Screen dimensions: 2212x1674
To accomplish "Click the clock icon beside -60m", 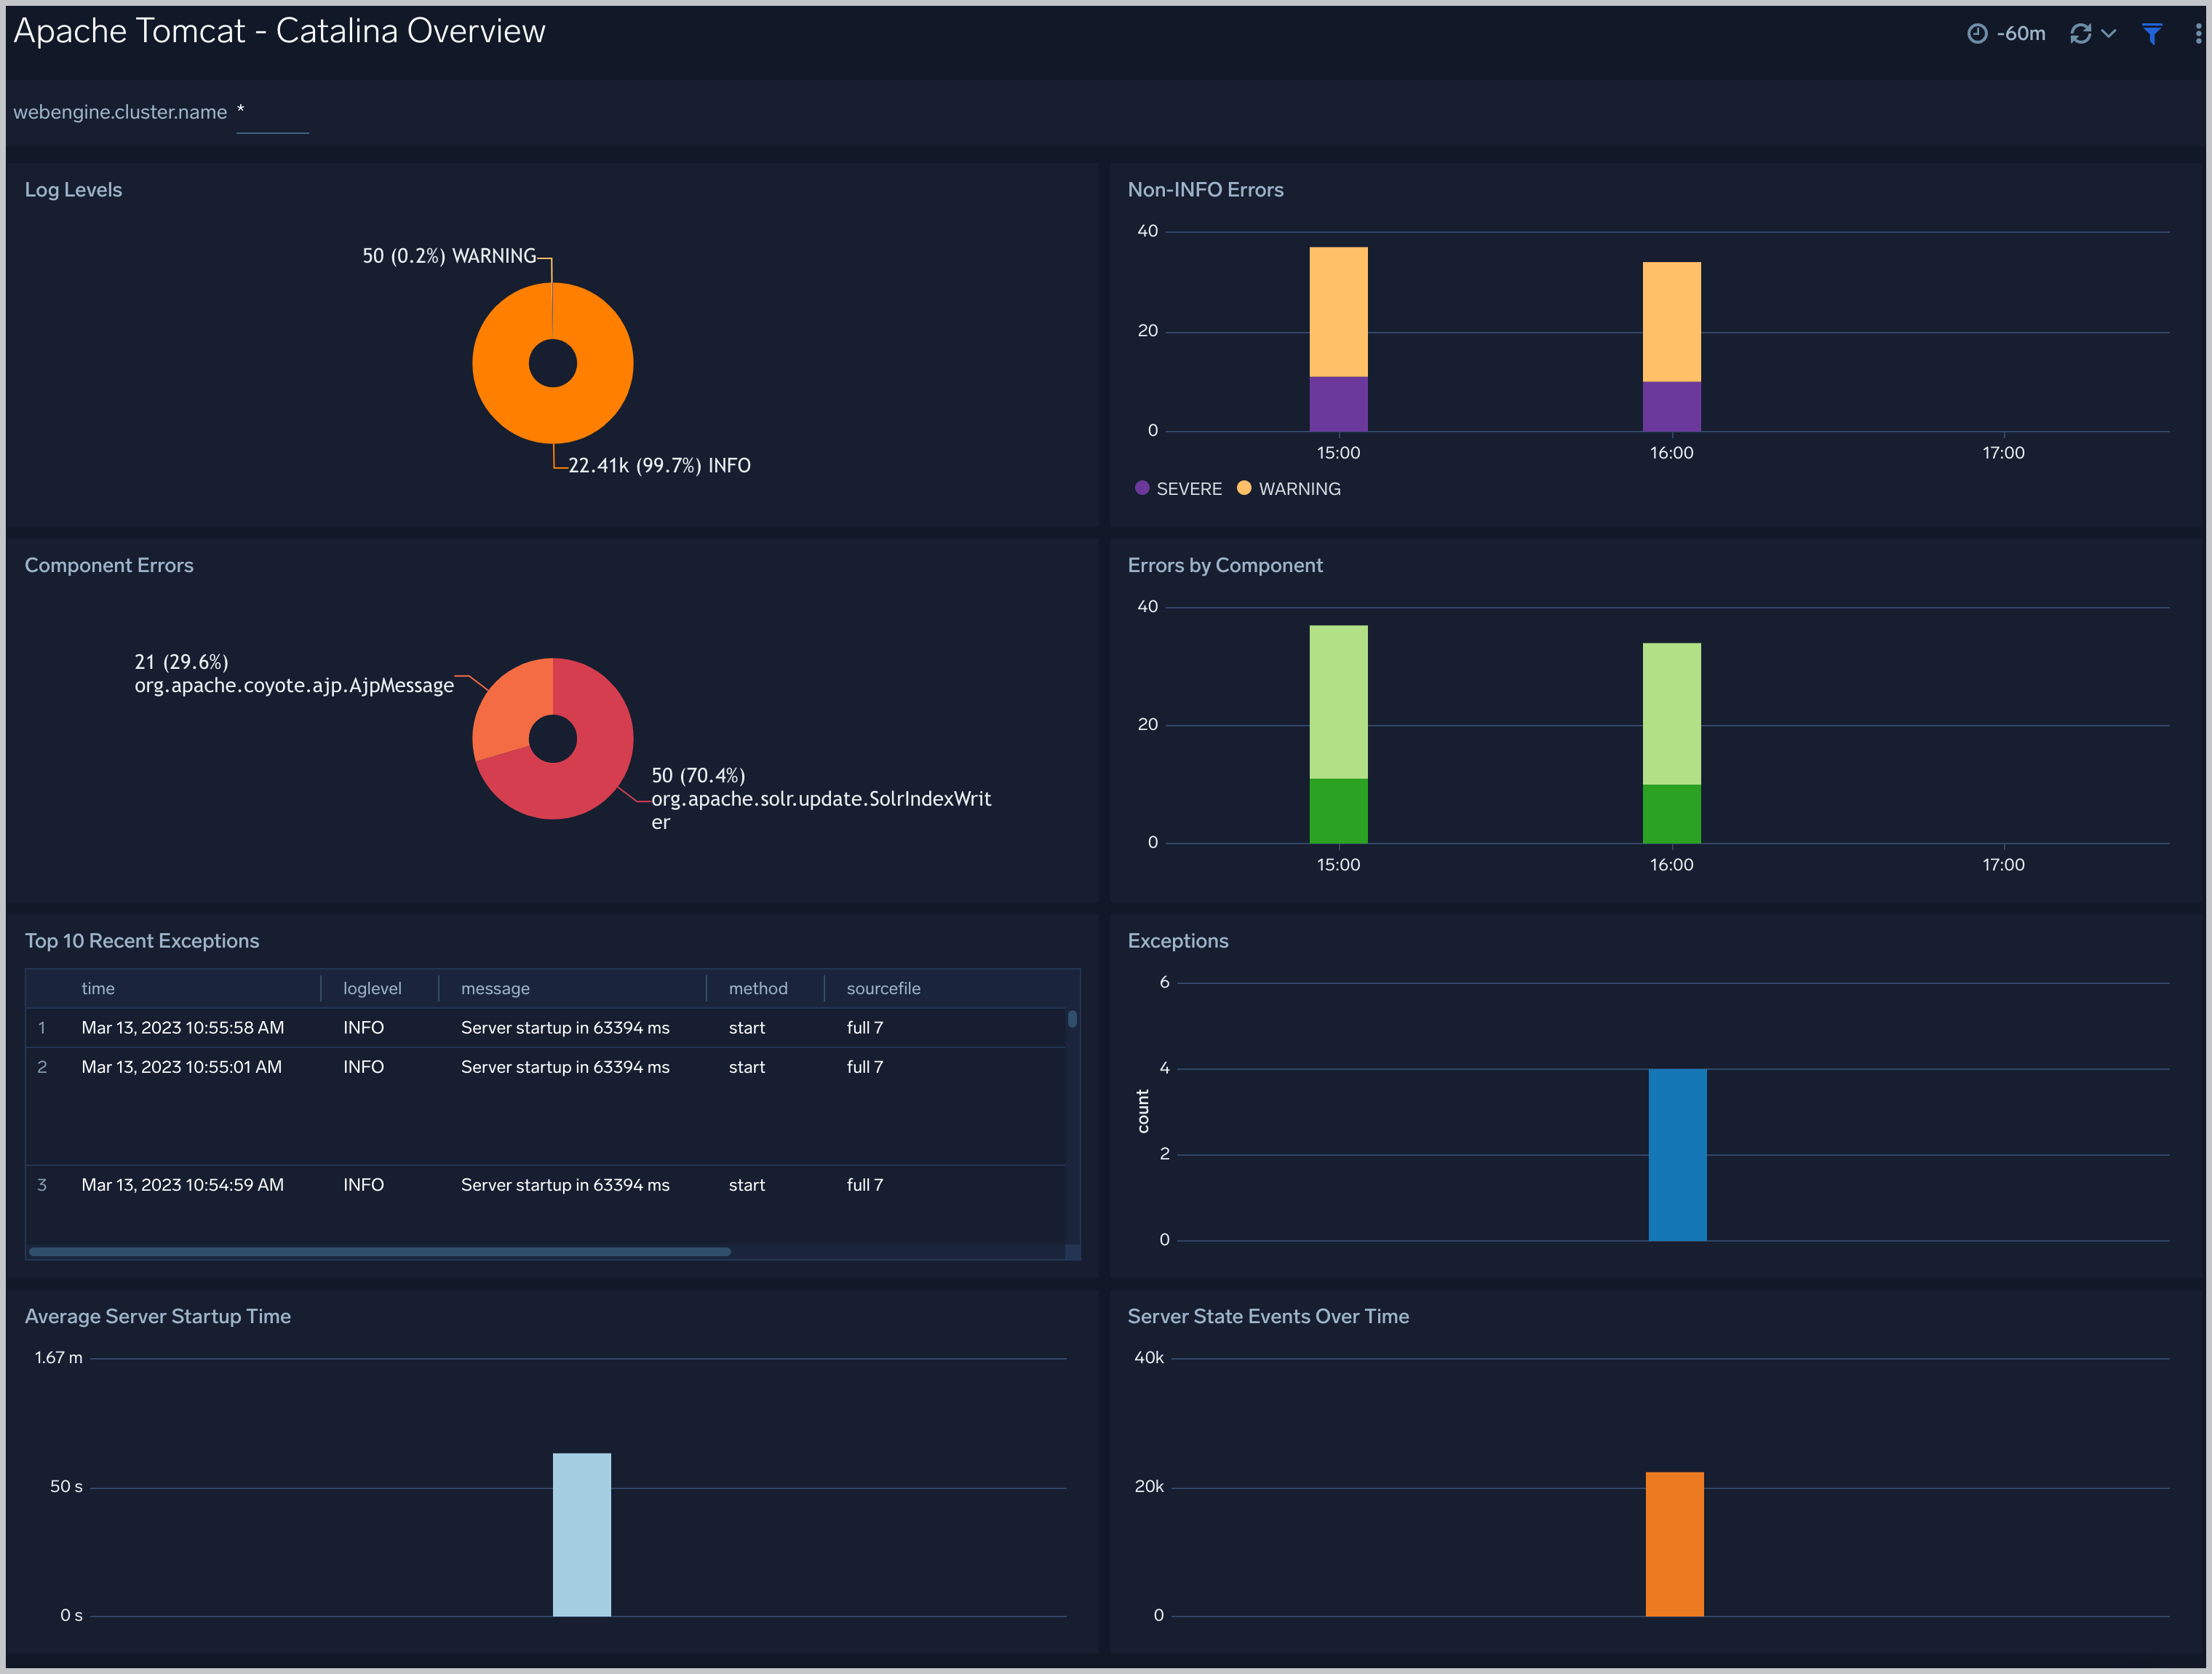I will click(1976, 34).
